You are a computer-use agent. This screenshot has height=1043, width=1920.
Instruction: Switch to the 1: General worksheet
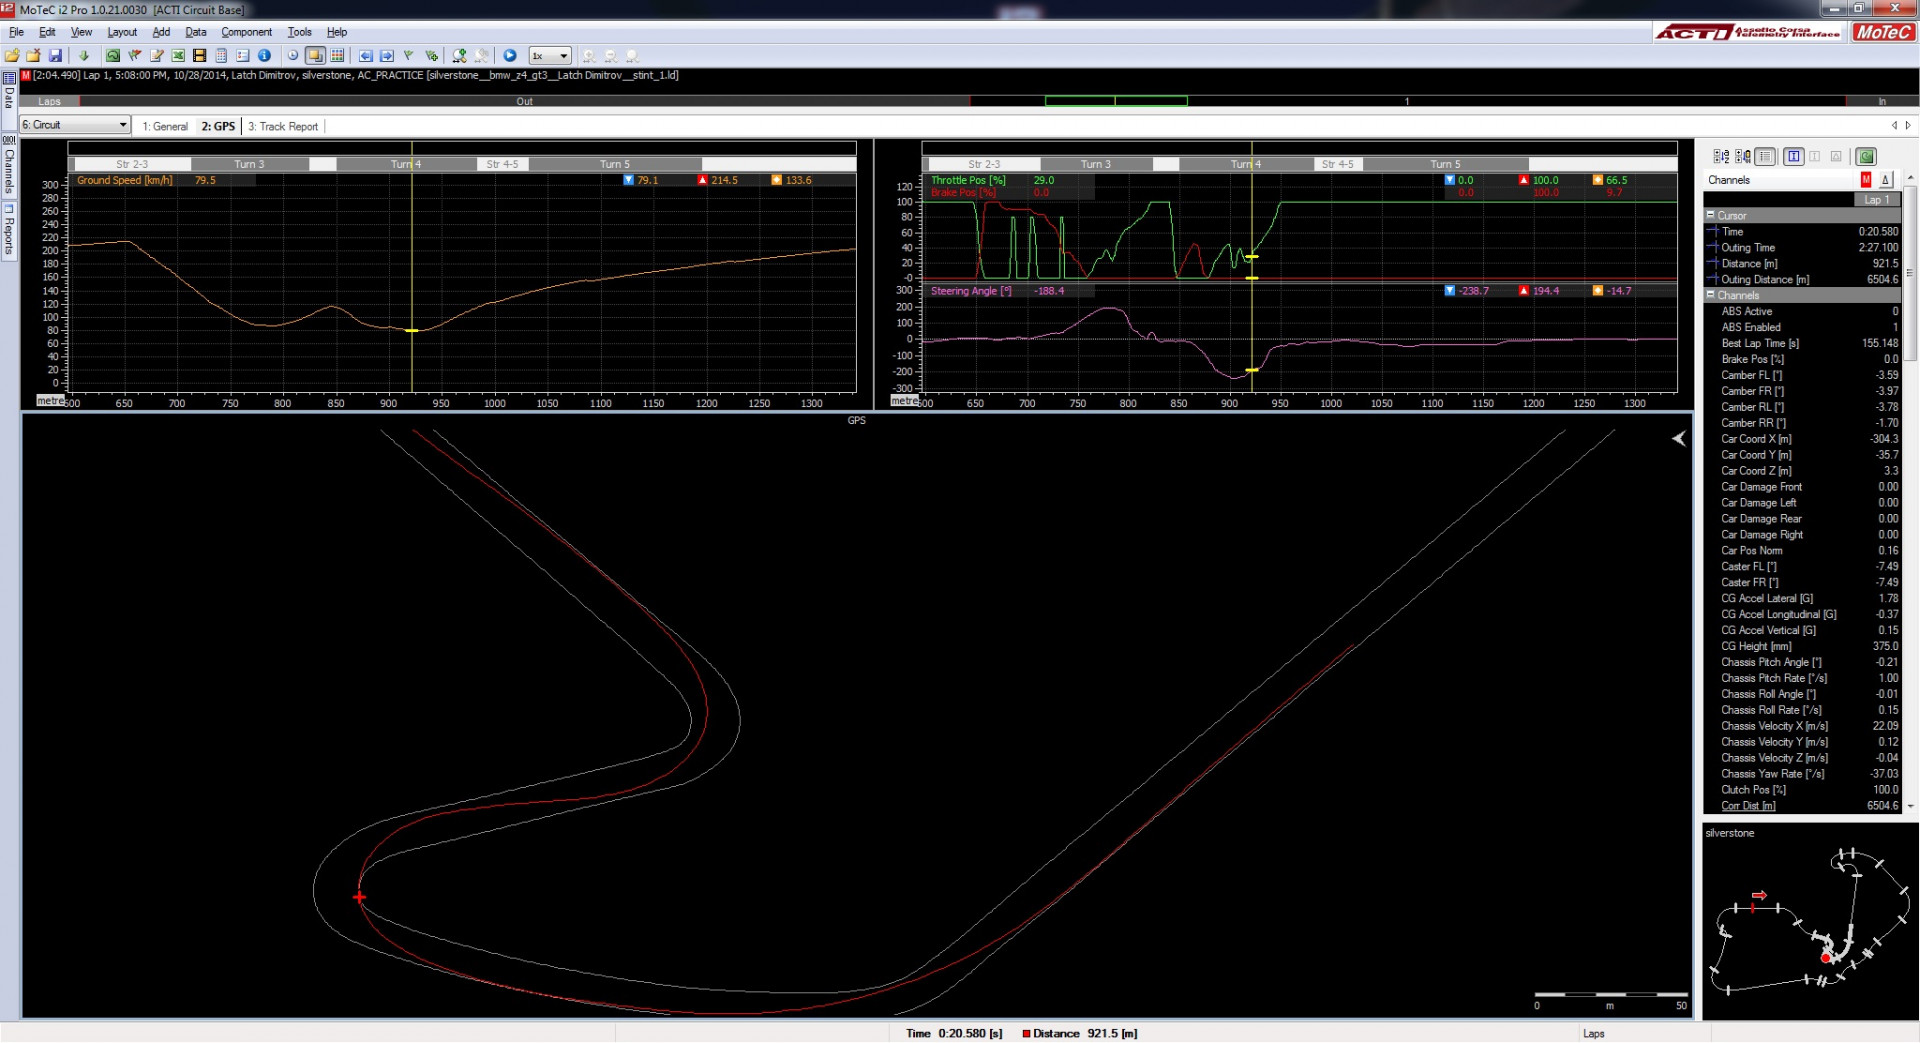click(x=165, y=126)
